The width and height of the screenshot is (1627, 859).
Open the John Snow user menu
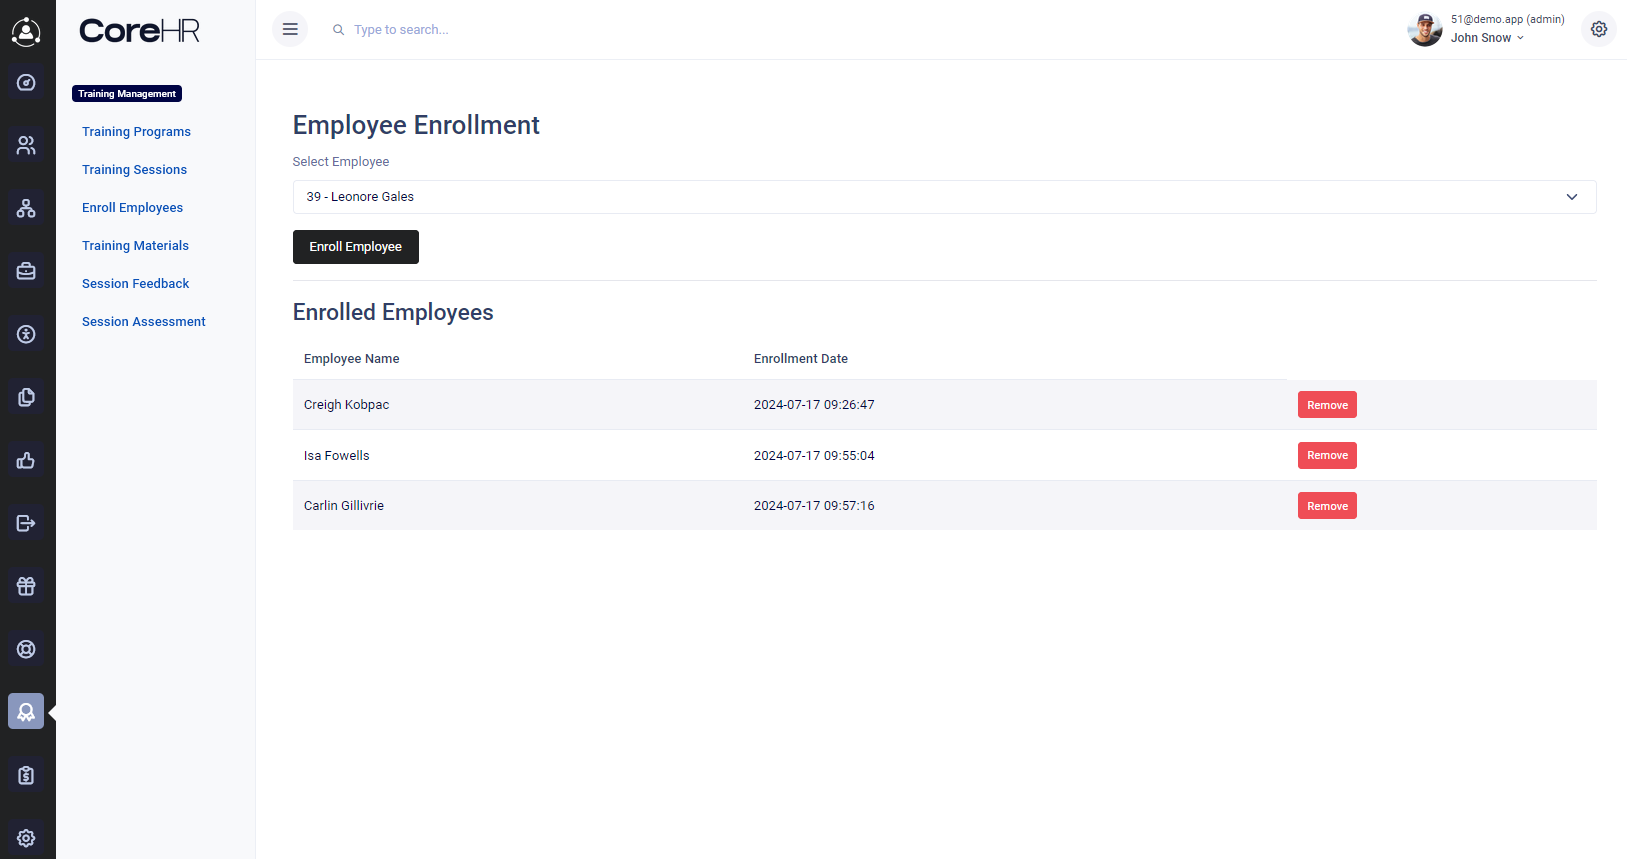click(x=1487, y=38)
